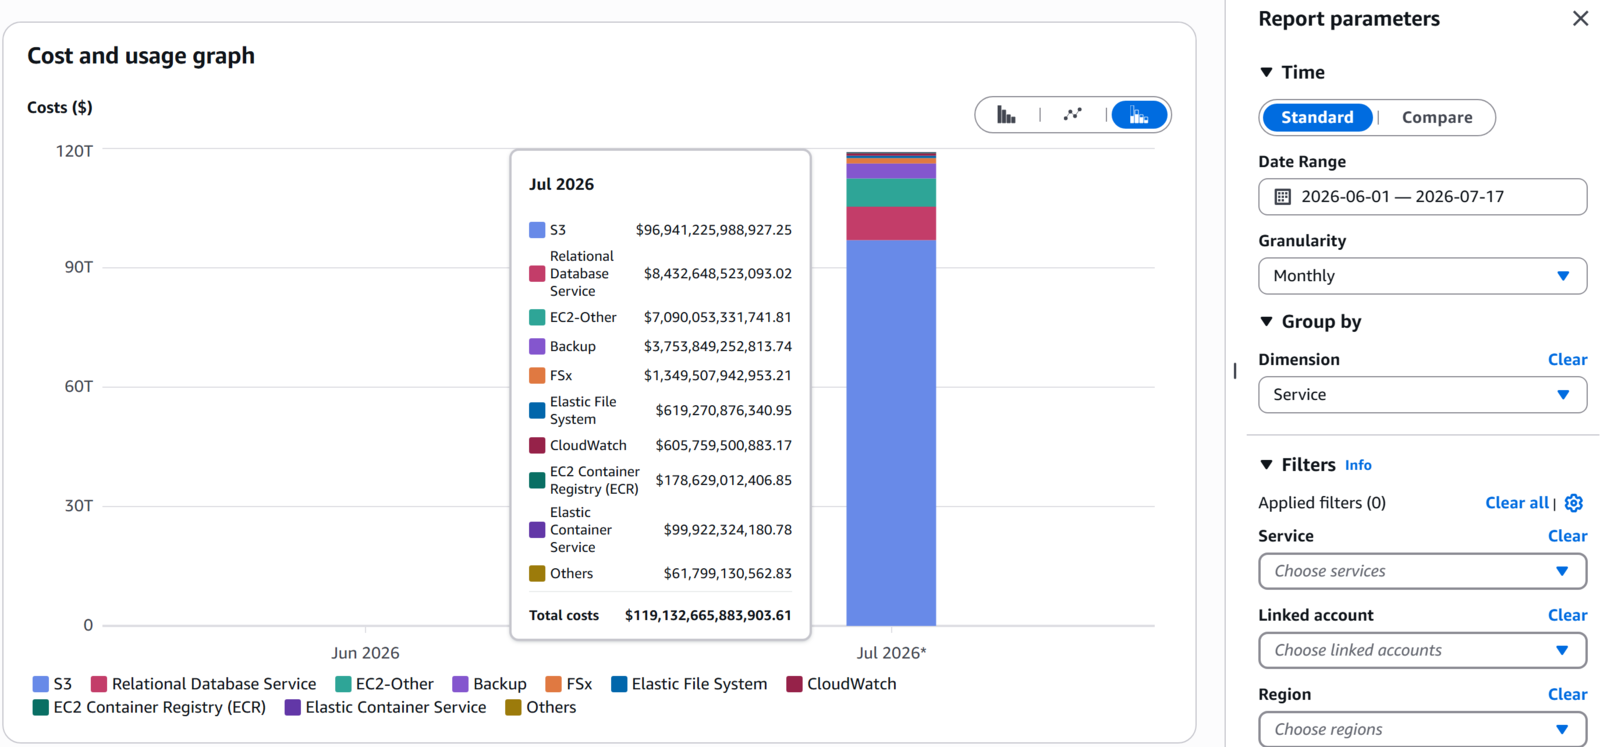
Task: Open the Granularity Monthly dropdown
Action: (1422, 276)
